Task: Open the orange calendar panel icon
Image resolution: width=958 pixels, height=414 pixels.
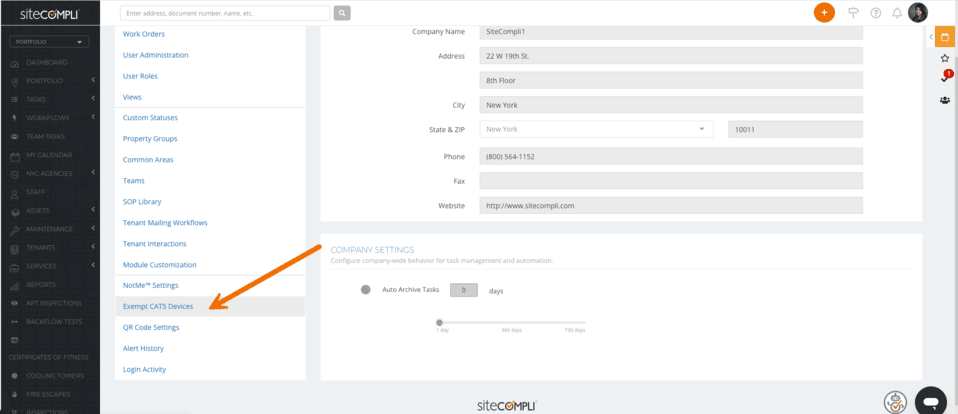Action: tap(945, 37)
